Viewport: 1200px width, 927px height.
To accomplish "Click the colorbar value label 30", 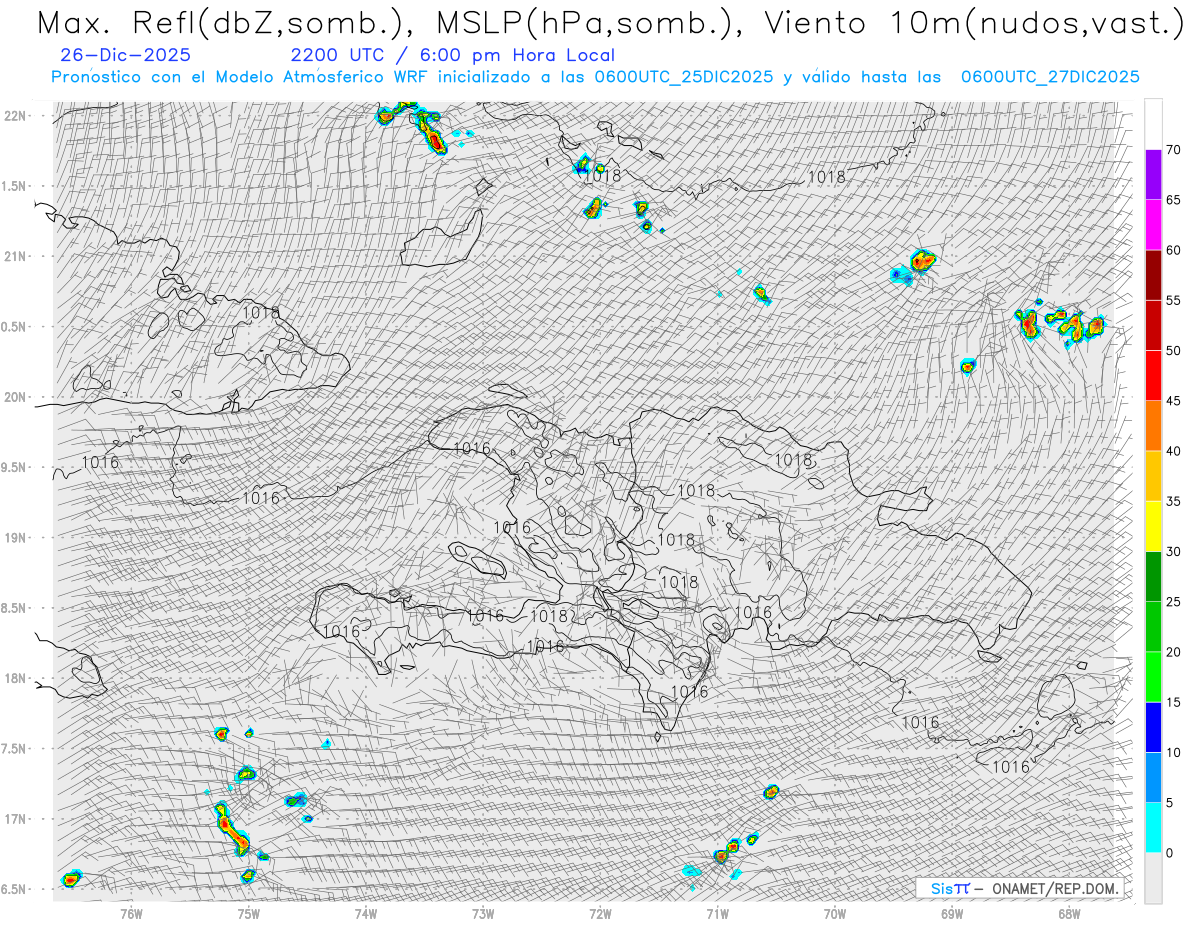I will (x=1174, y=552).
